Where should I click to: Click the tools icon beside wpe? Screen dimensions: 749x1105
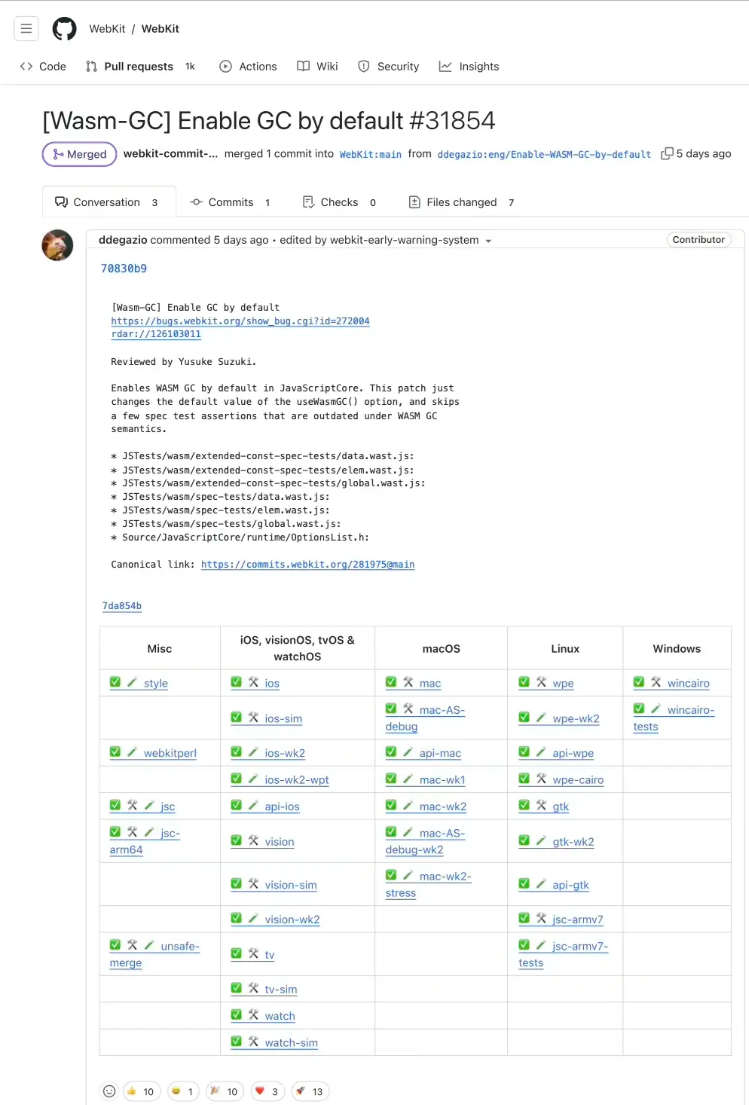tap(541, 682)
